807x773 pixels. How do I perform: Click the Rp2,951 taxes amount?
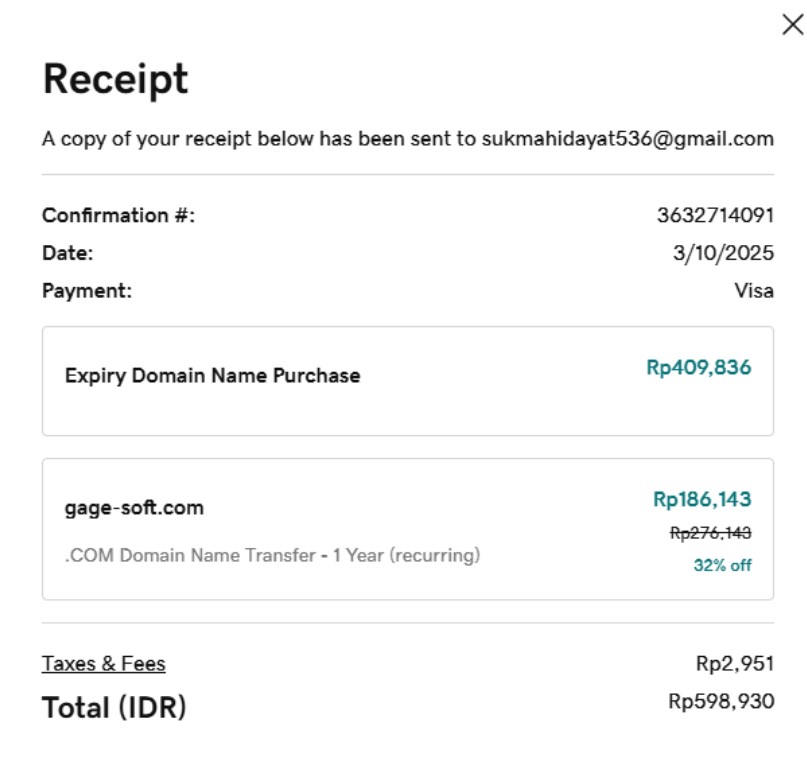(x=734, y=663)
